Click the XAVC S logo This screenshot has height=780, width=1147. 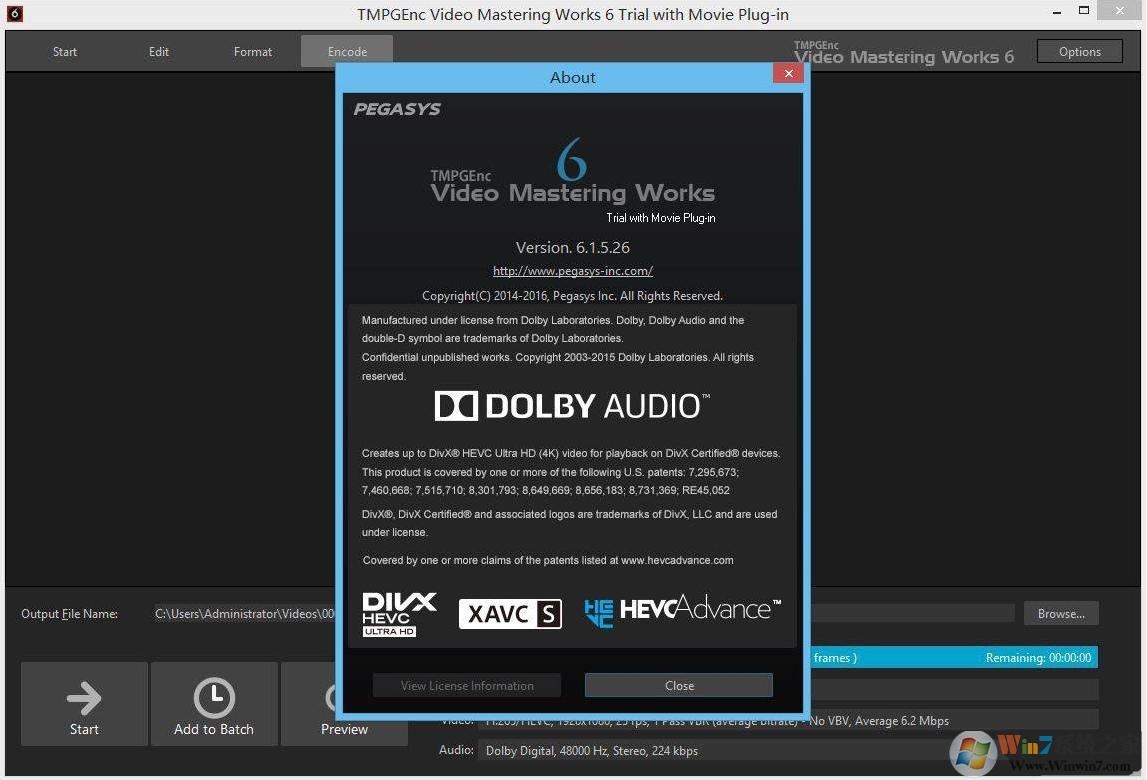[x=510, y=614]
